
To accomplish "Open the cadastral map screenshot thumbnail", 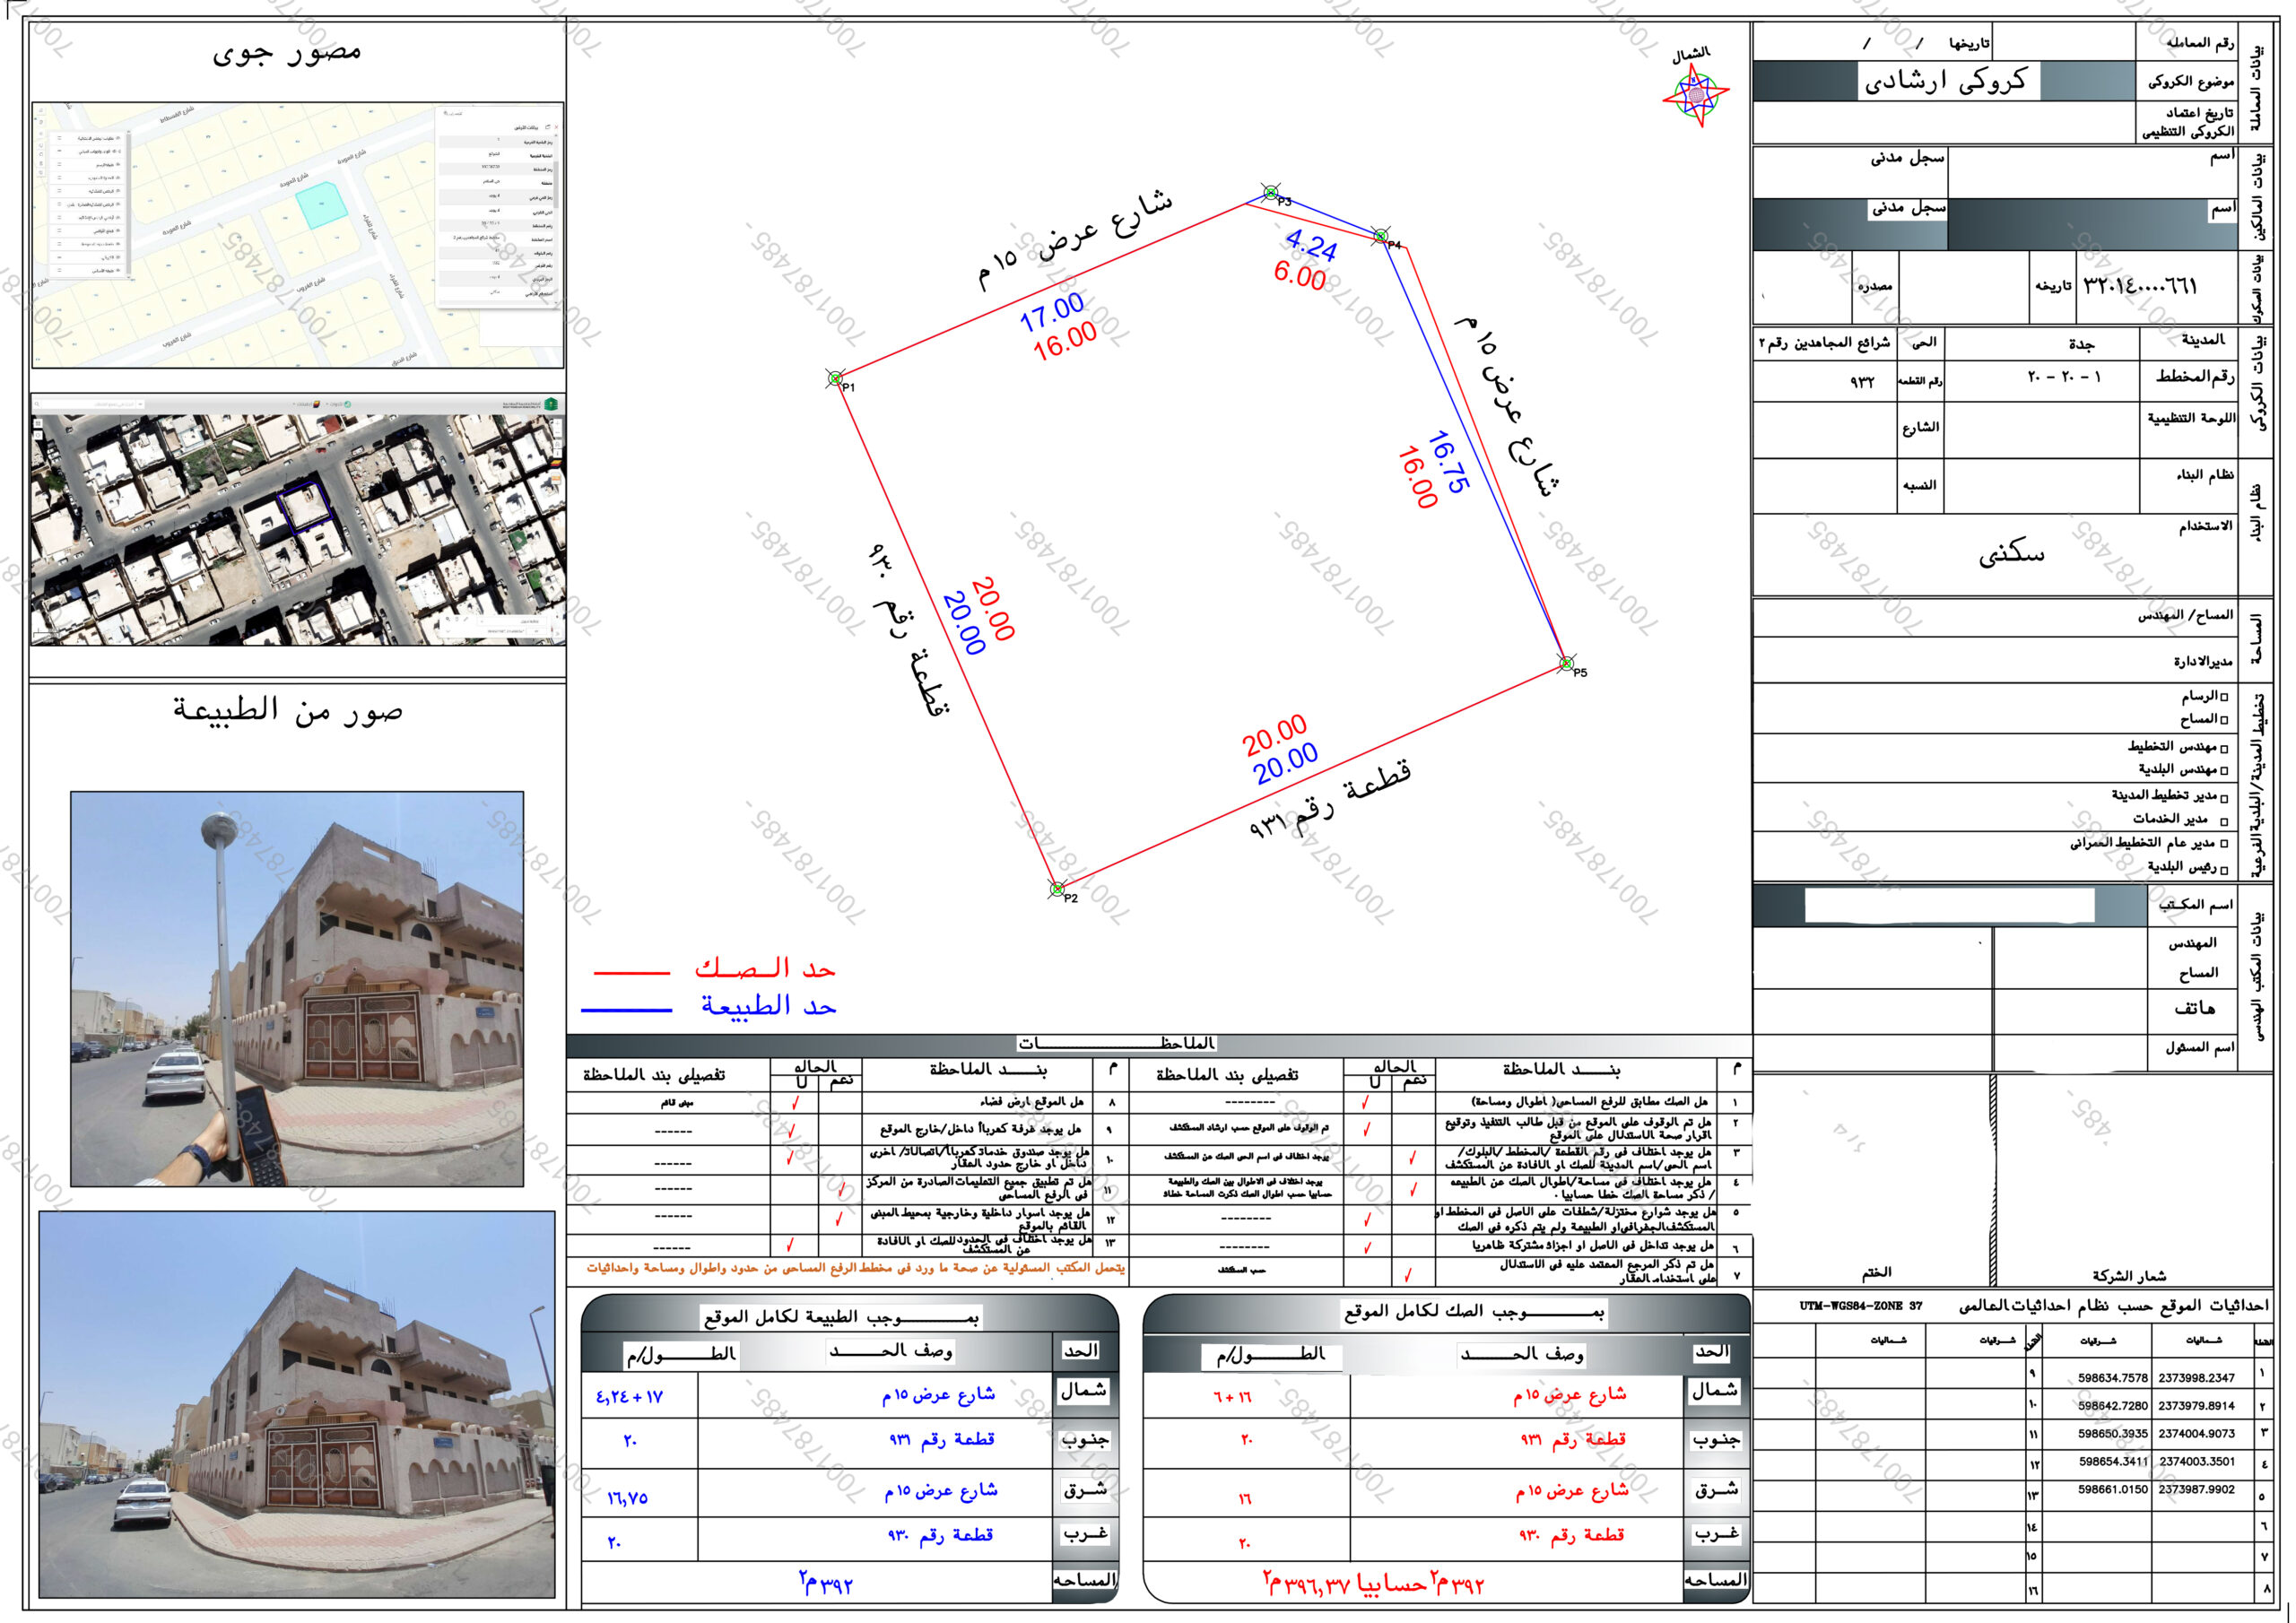I will (x=298, y=235).
